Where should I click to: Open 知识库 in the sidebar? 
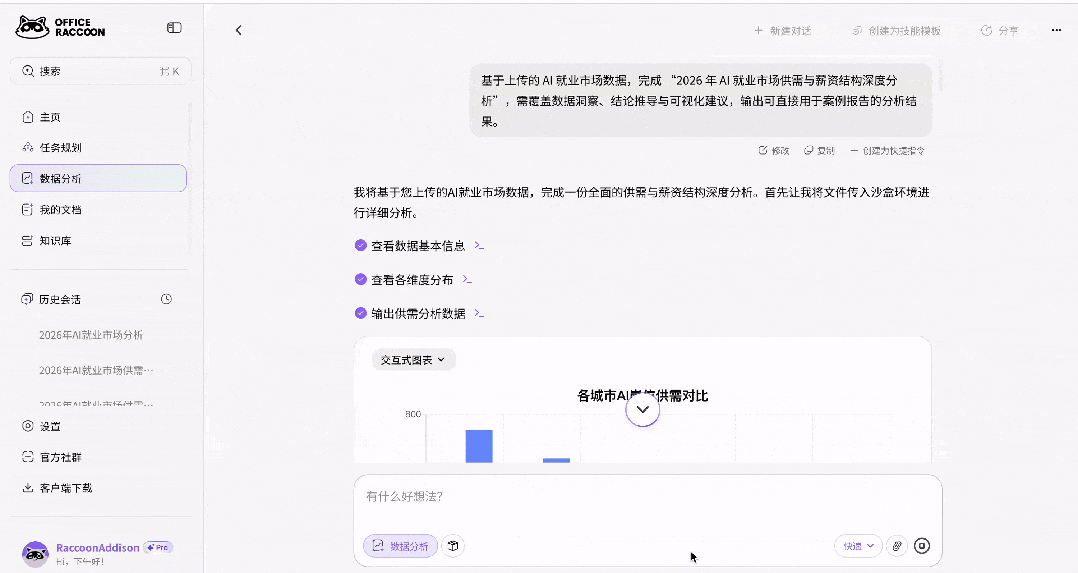coord(98,241)
